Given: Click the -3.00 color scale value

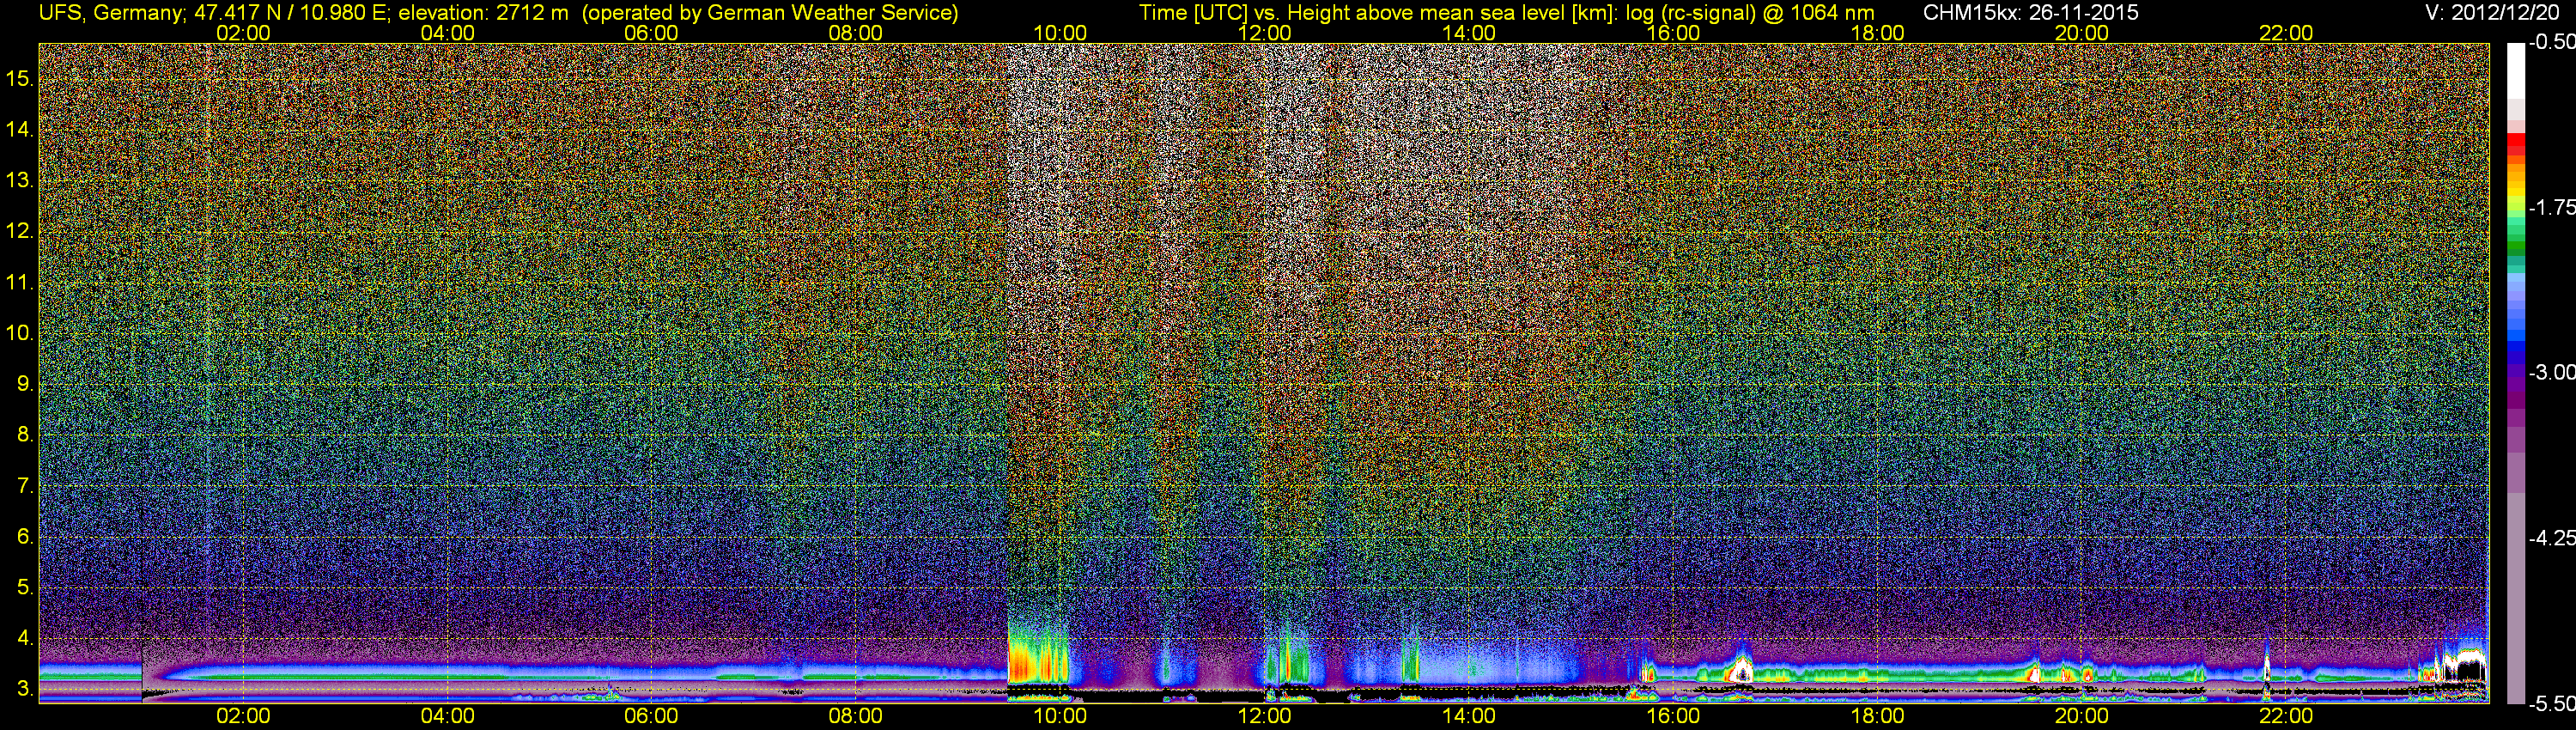Looking at the screenshot, I should (x=2551, y=372).
